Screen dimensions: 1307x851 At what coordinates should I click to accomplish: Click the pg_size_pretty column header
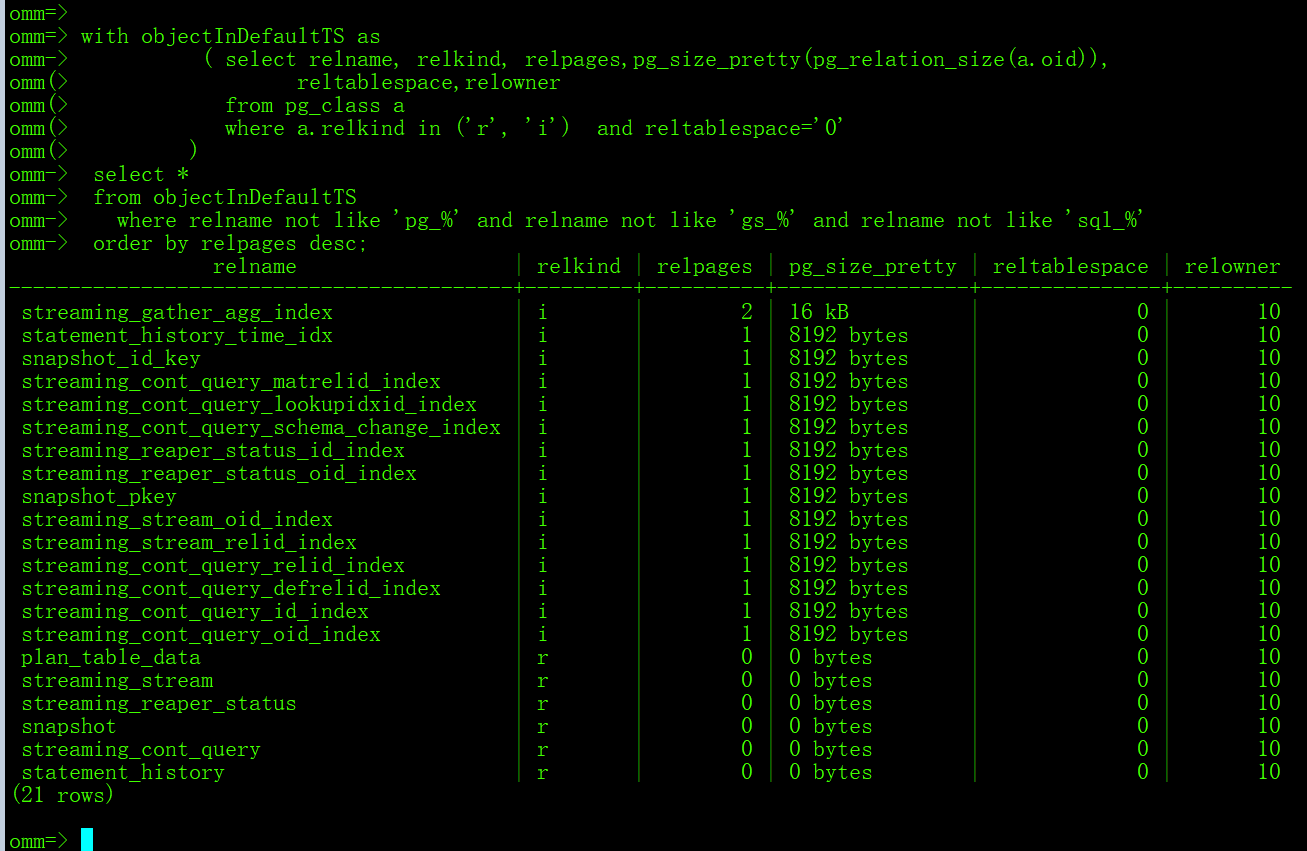coord(872,267)
